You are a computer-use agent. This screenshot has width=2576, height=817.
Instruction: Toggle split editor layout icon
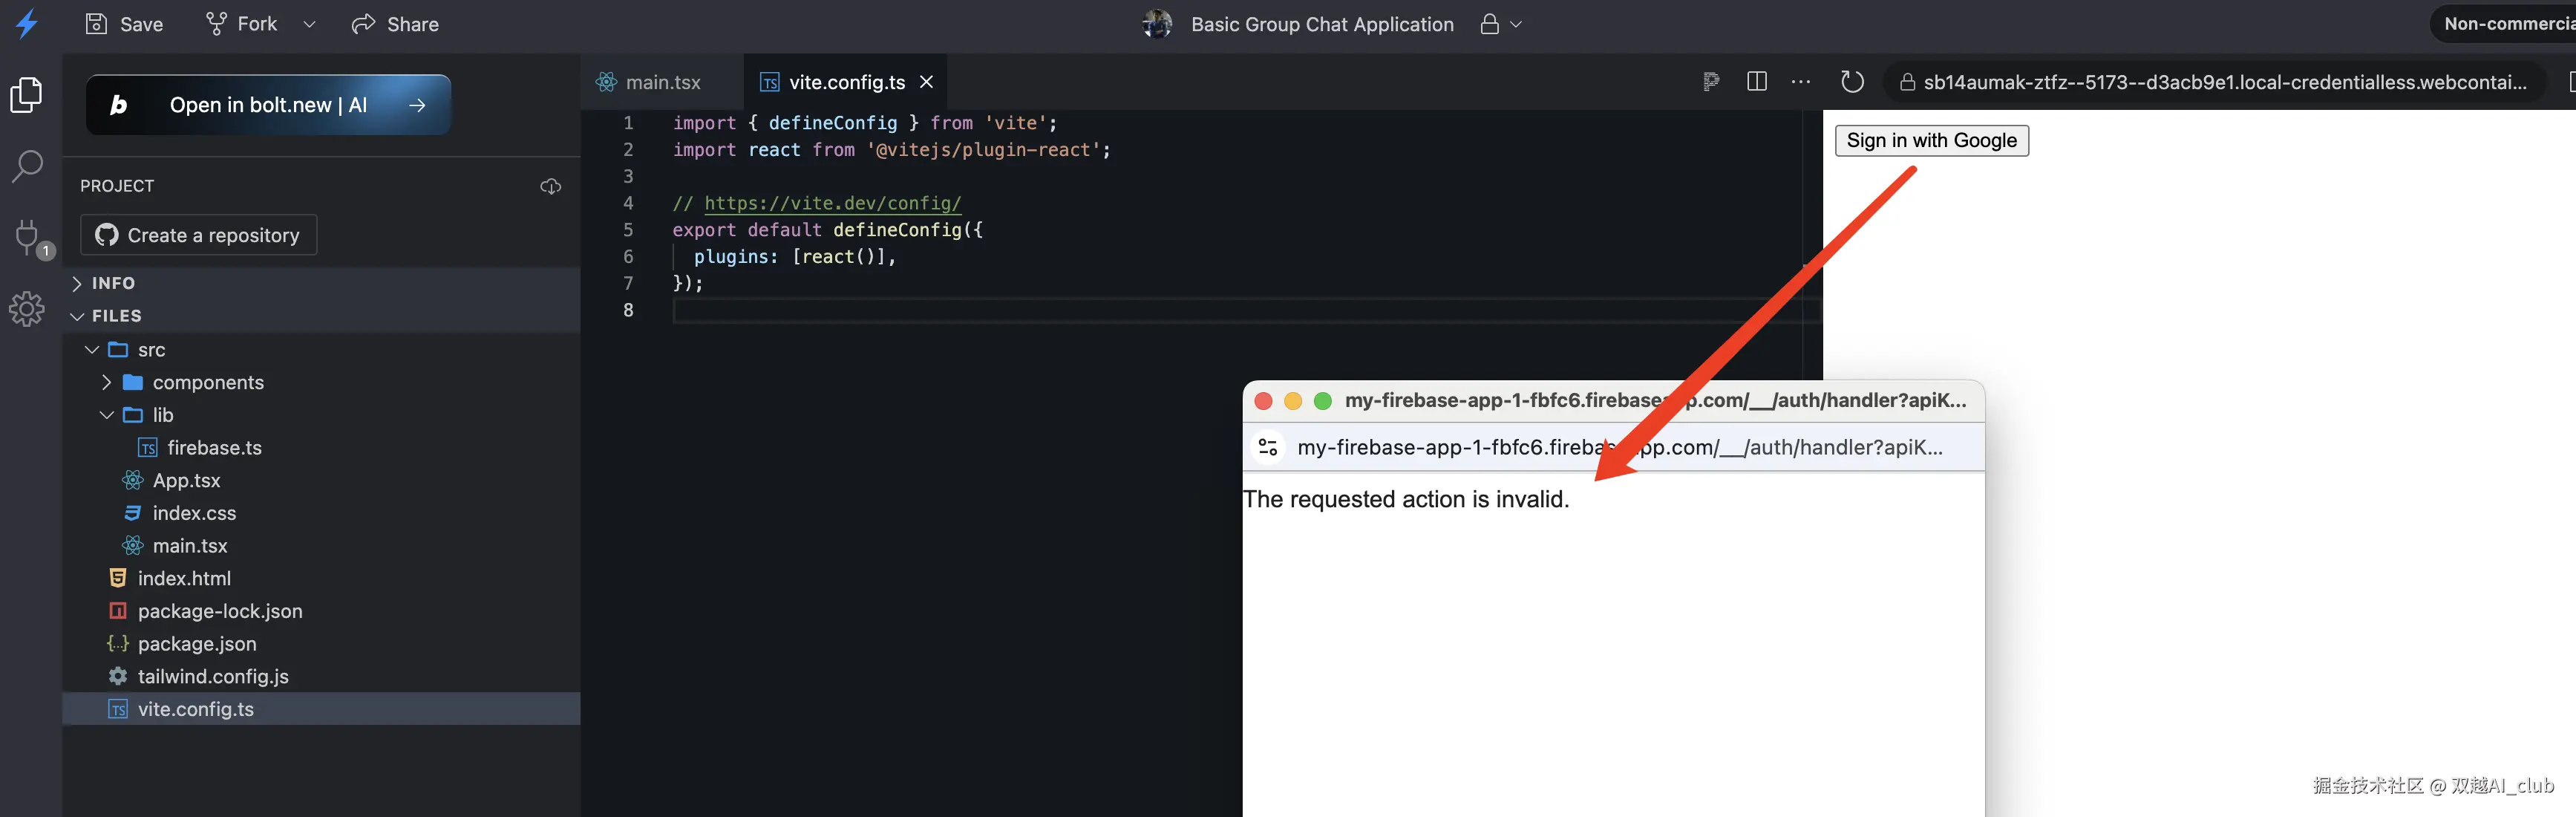click(1756, 82)
